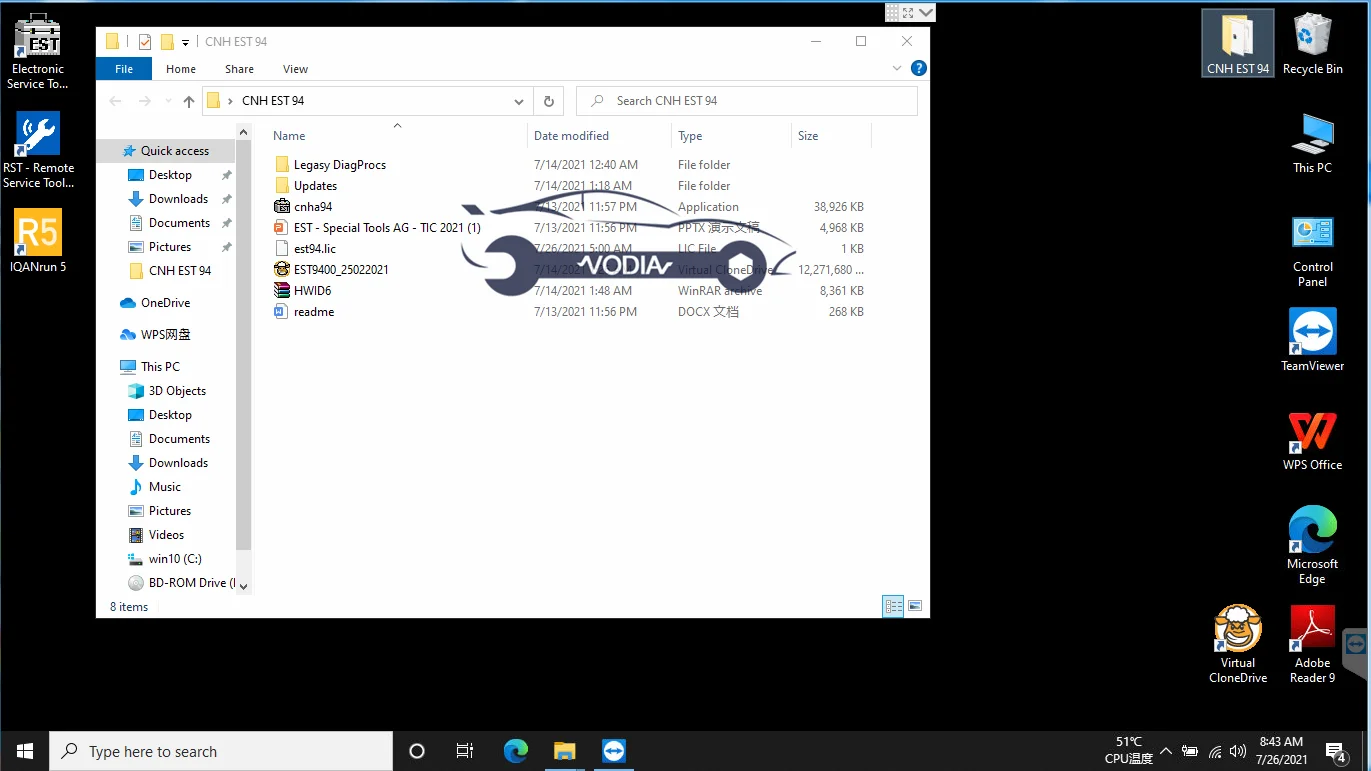Open address bar history dropdown

click(x=518, y=101)
